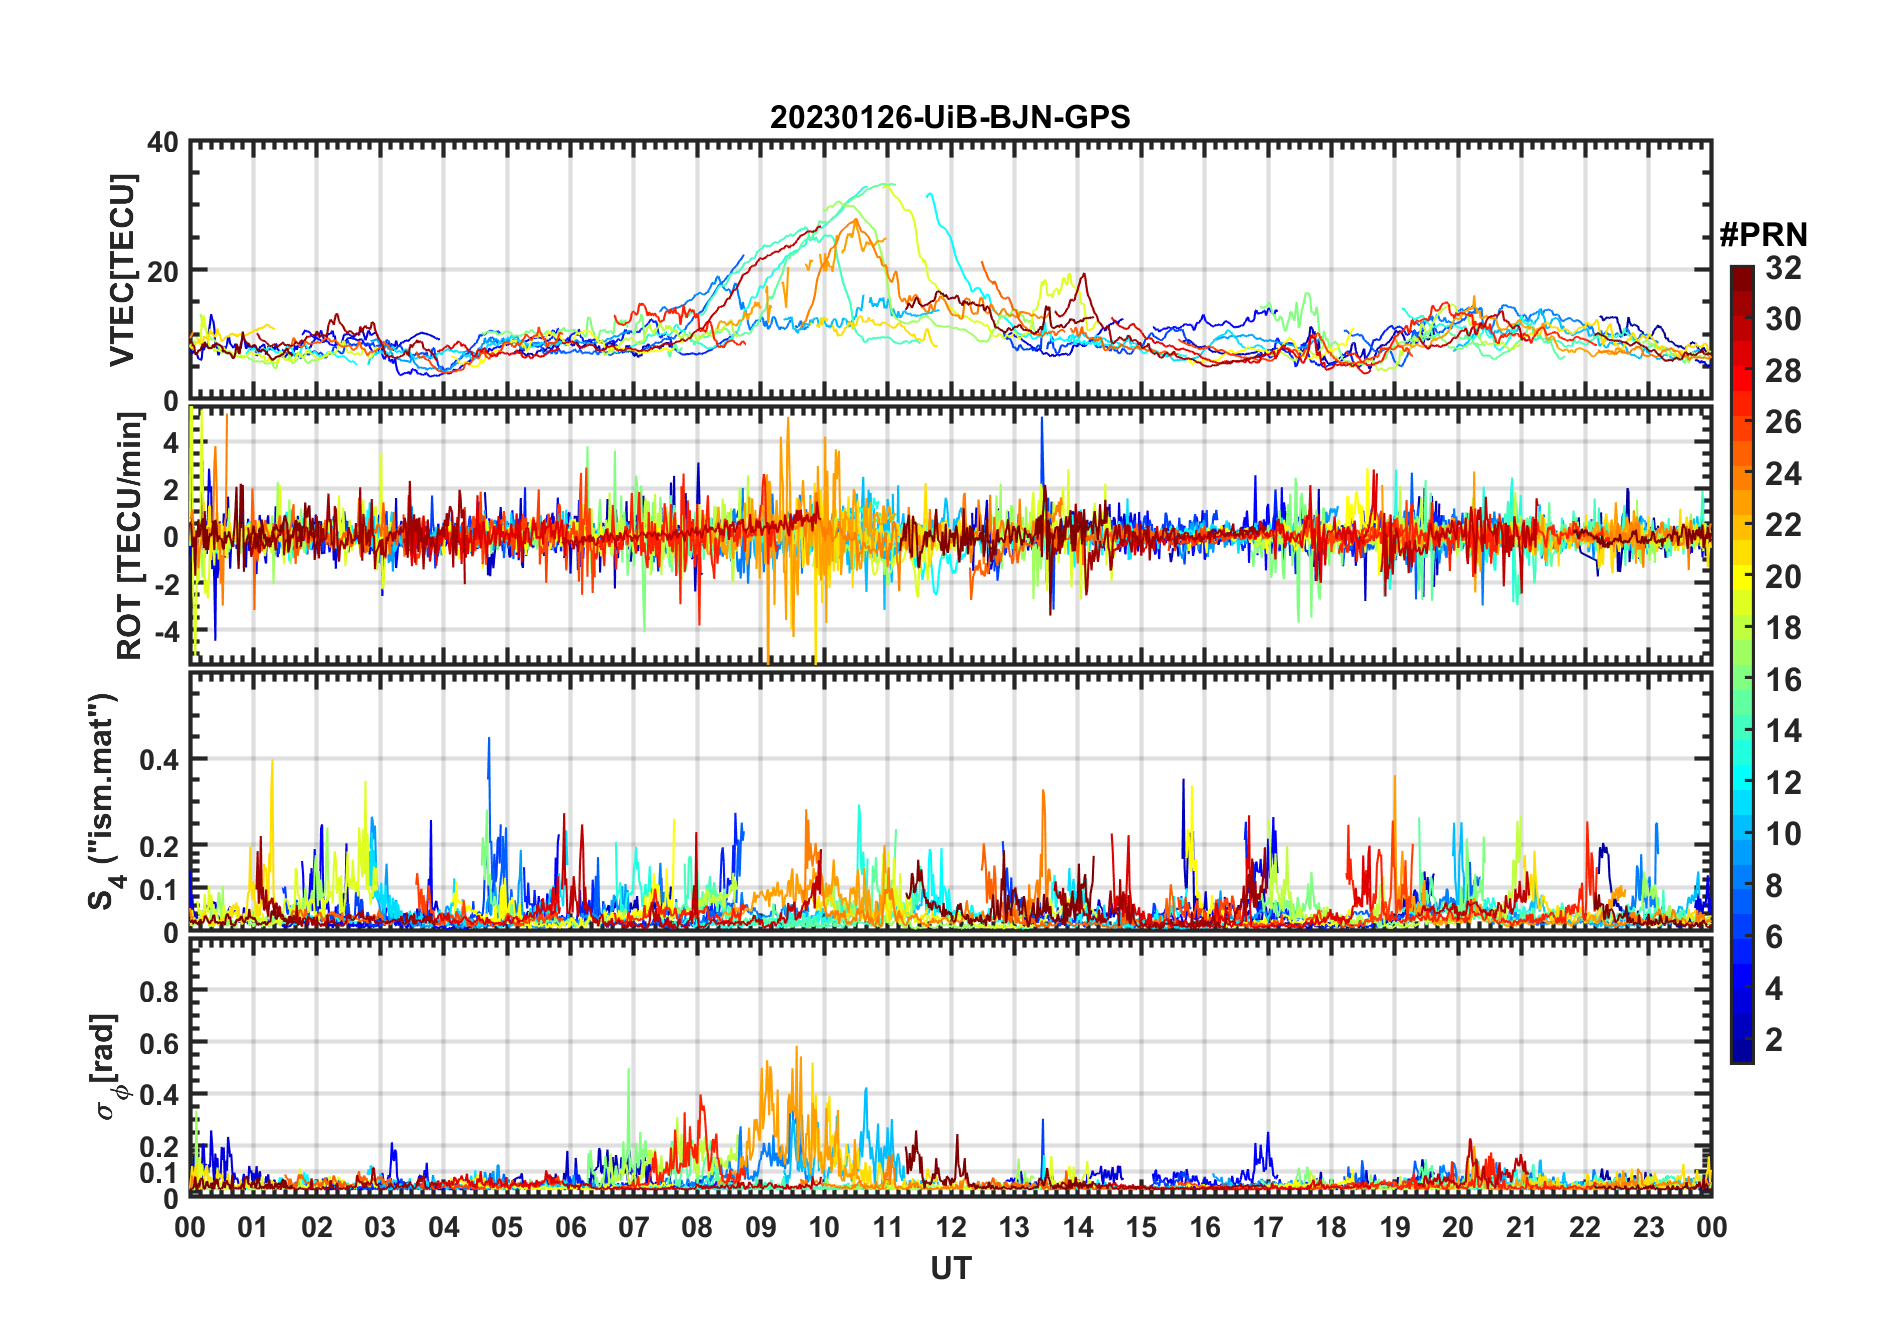Click the plot title 20230126-UiB-BJN-GPS
The width and height of the screenshot is (1902, 1330).
(949, 118)
